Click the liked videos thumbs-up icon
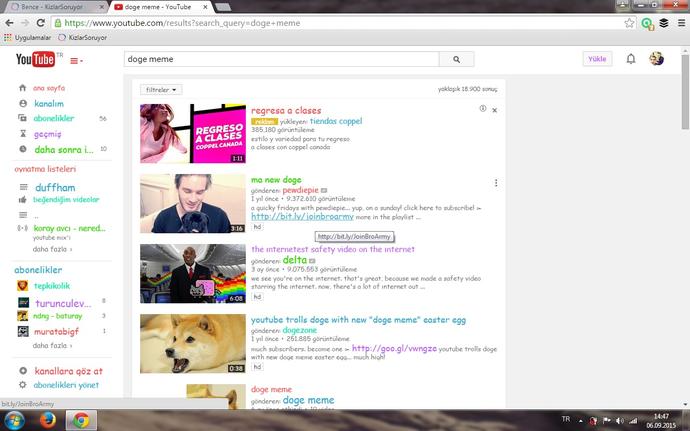690x431 pixels. tap(23, 200)
